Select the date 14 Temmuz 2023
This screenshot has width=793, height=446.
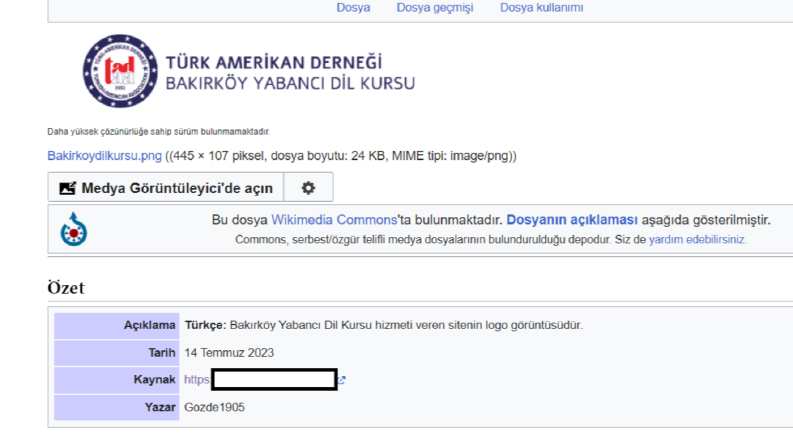229,352
